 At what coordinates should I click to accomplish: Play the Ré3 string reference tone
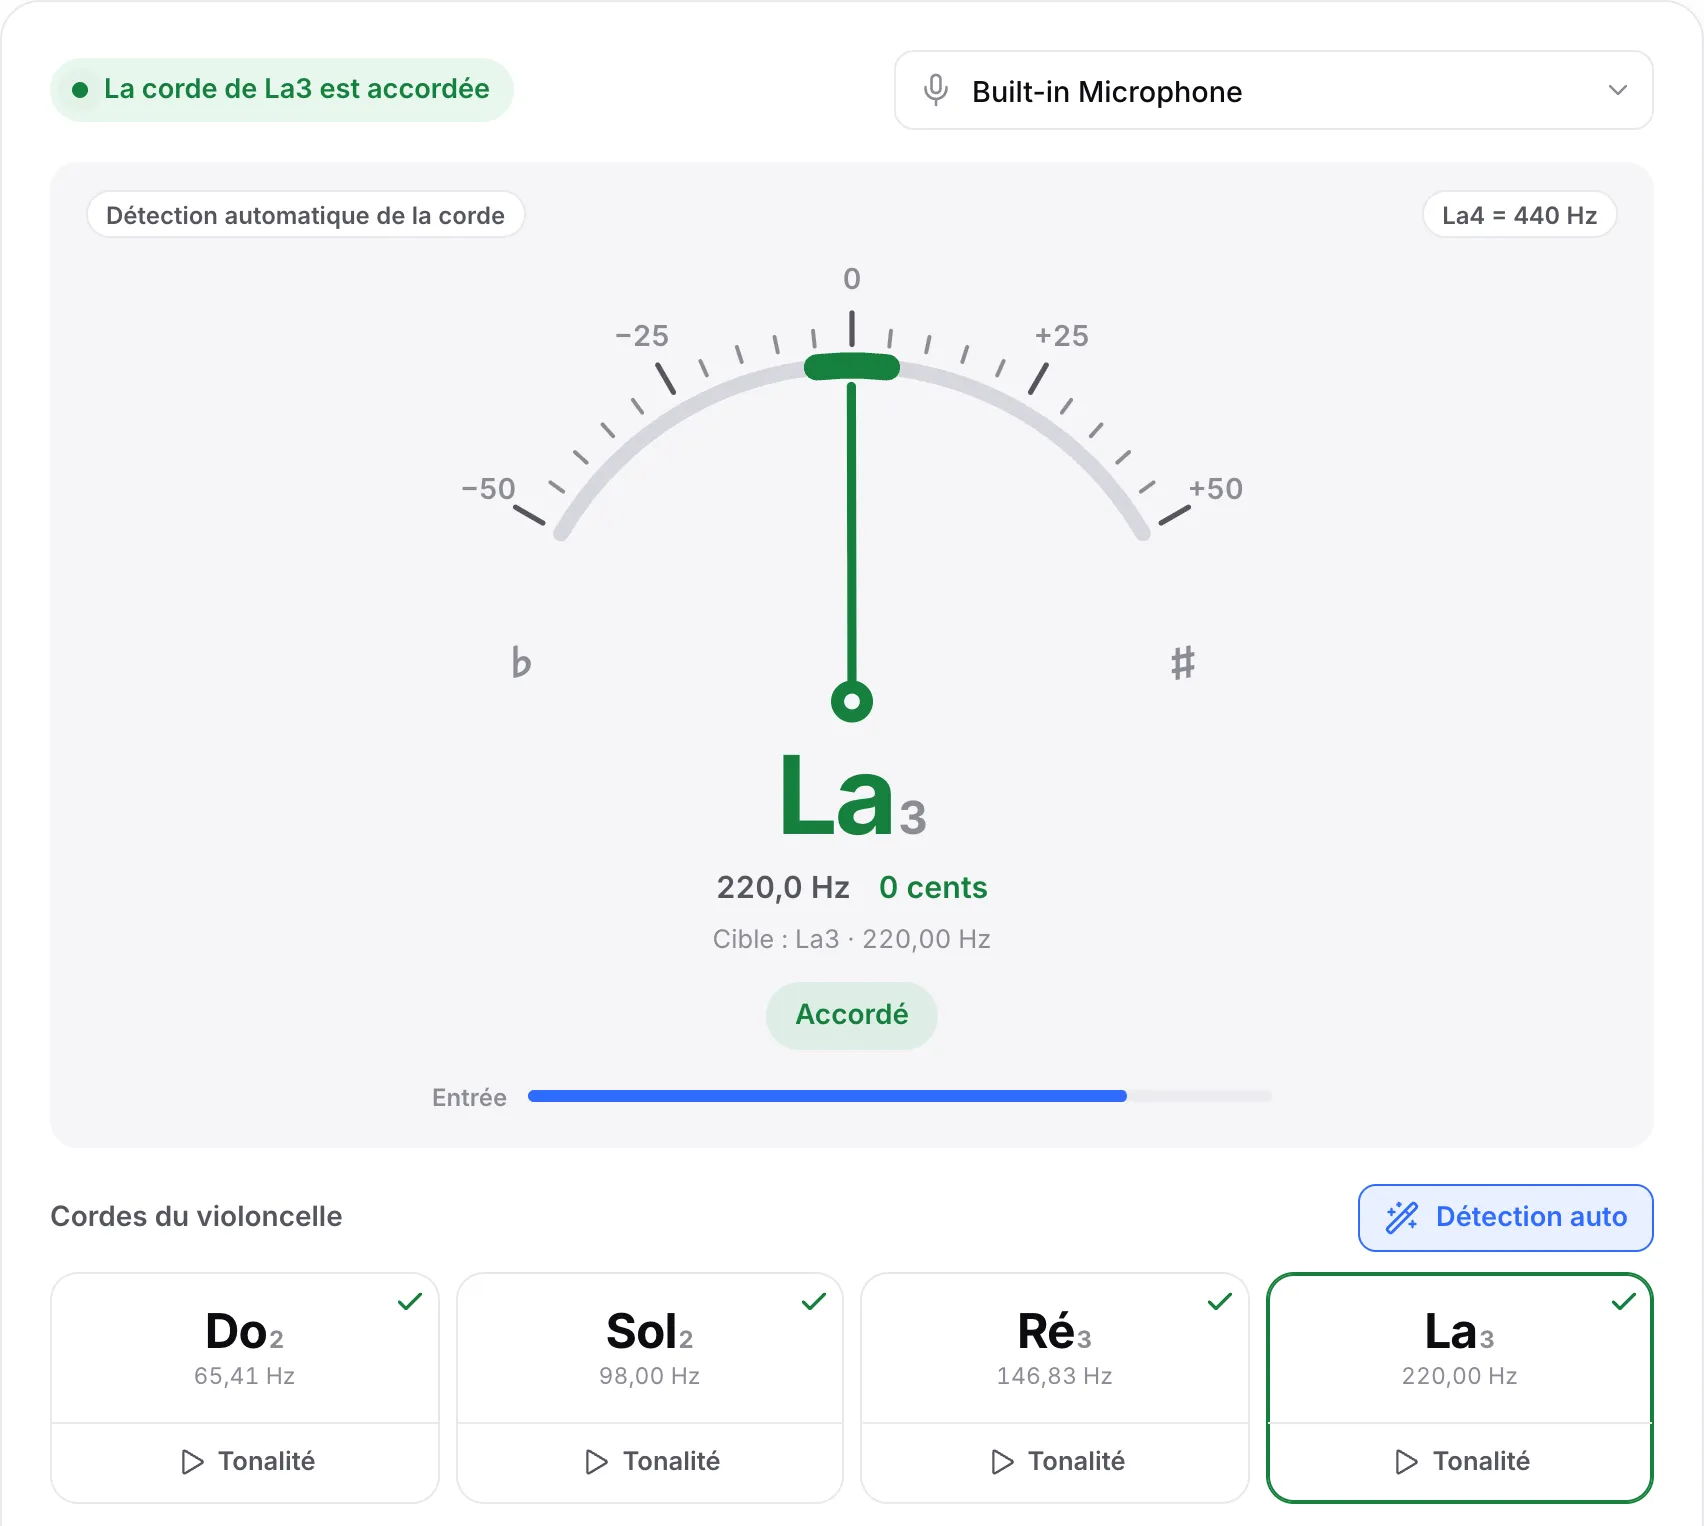click(1055, 1462)
